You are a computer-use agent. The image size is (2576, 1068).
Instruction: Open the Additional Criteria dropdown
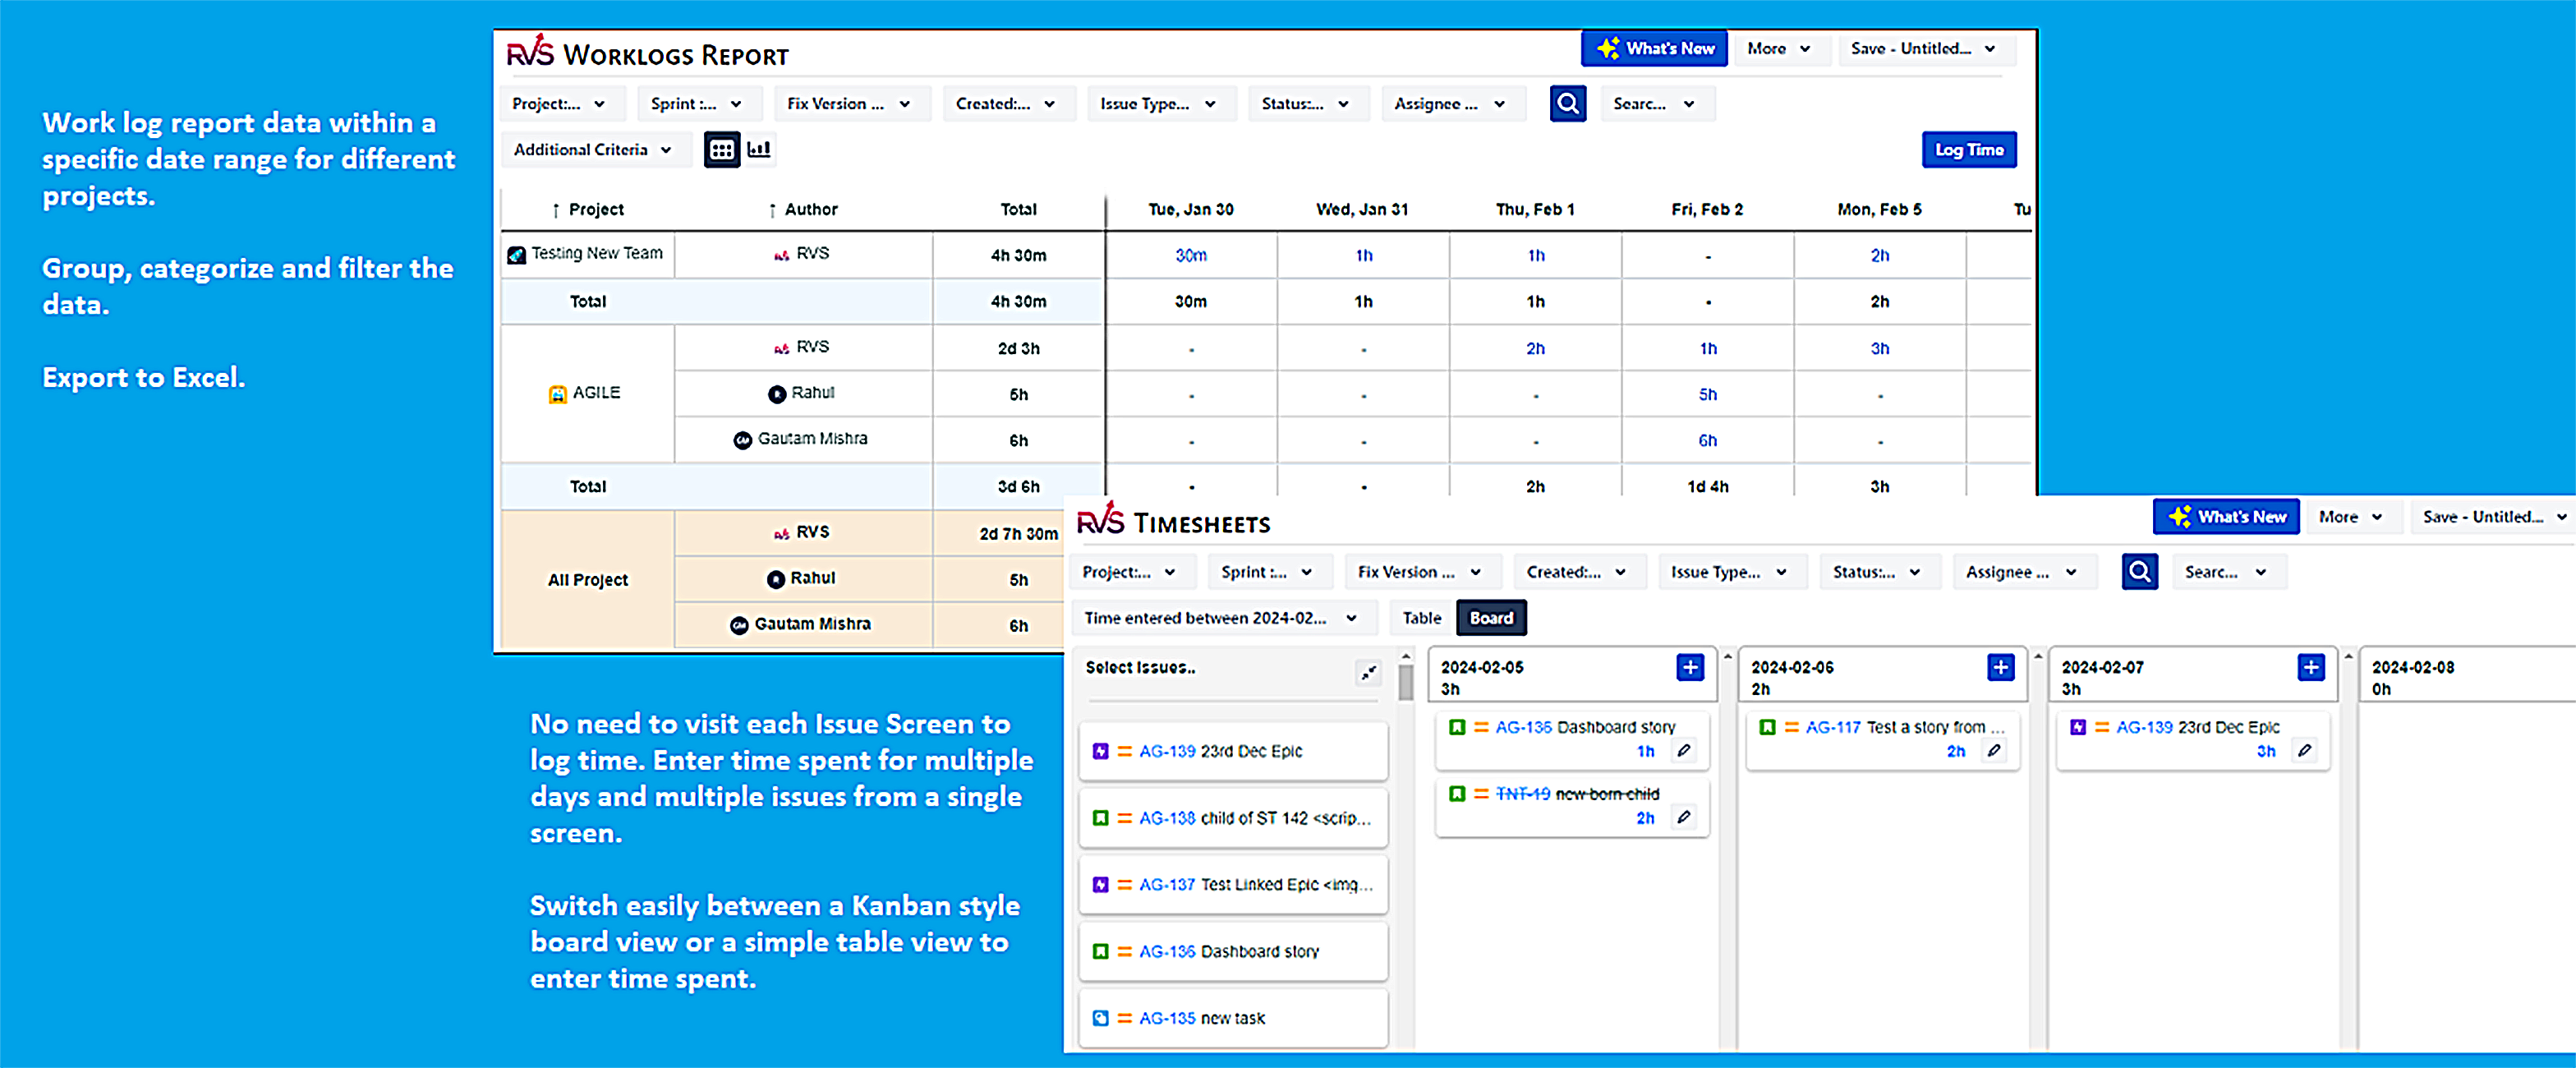(x=595, y=149)
